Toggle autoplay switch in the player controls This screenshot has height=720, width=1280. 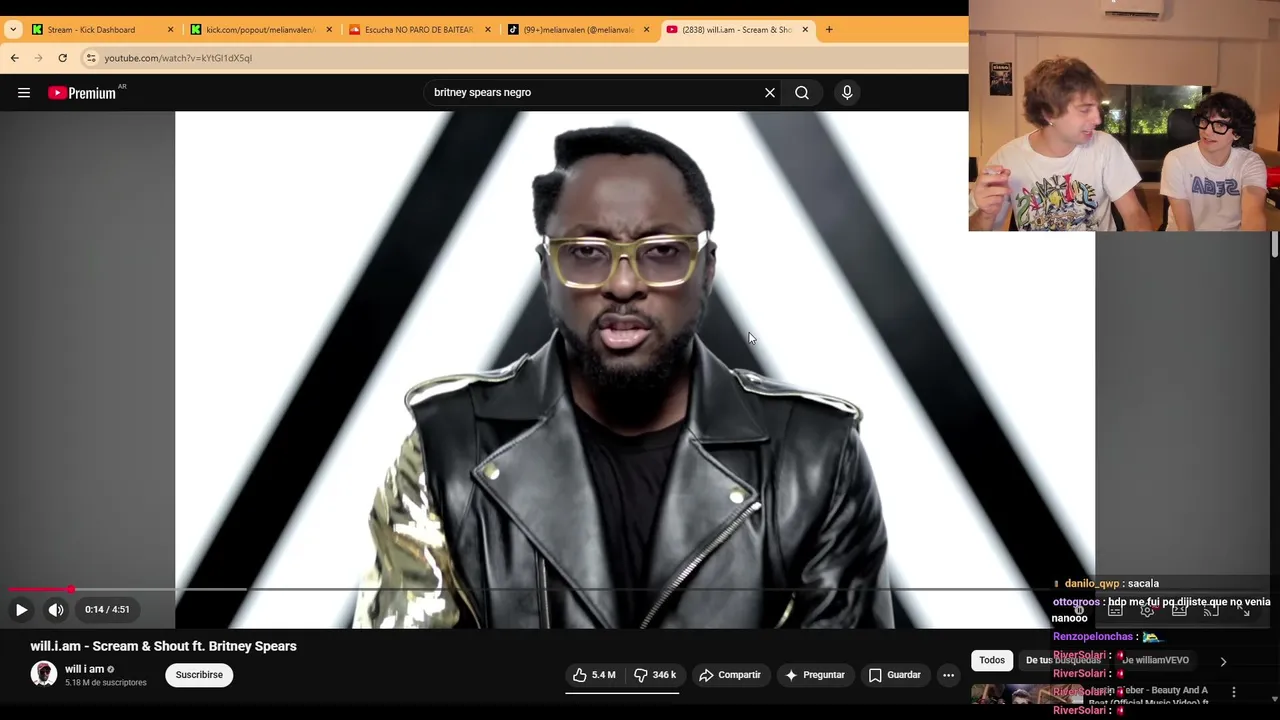pyautogui.click(x=1079, y=610)
